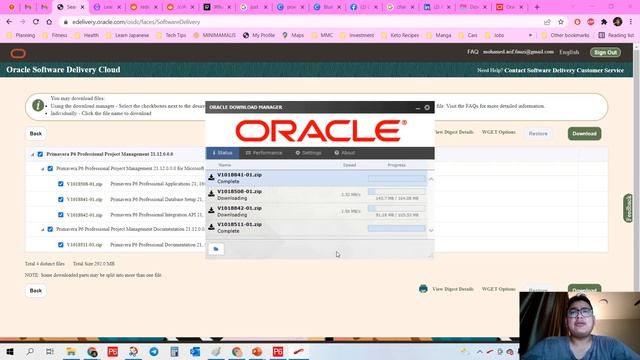Show hidden system tray icons
Viewport: 640px width, 360px height.
tap(480, 351)
